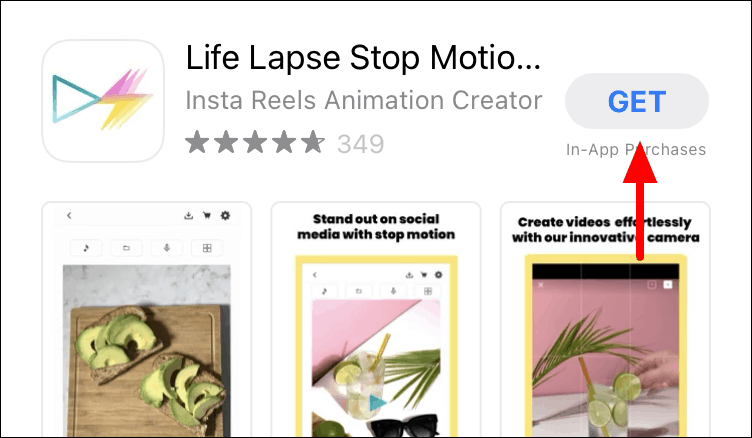Click the Life Lapse Stop Motion title
This screenshot has width=752, height=438.
click(x=363, y=58)
